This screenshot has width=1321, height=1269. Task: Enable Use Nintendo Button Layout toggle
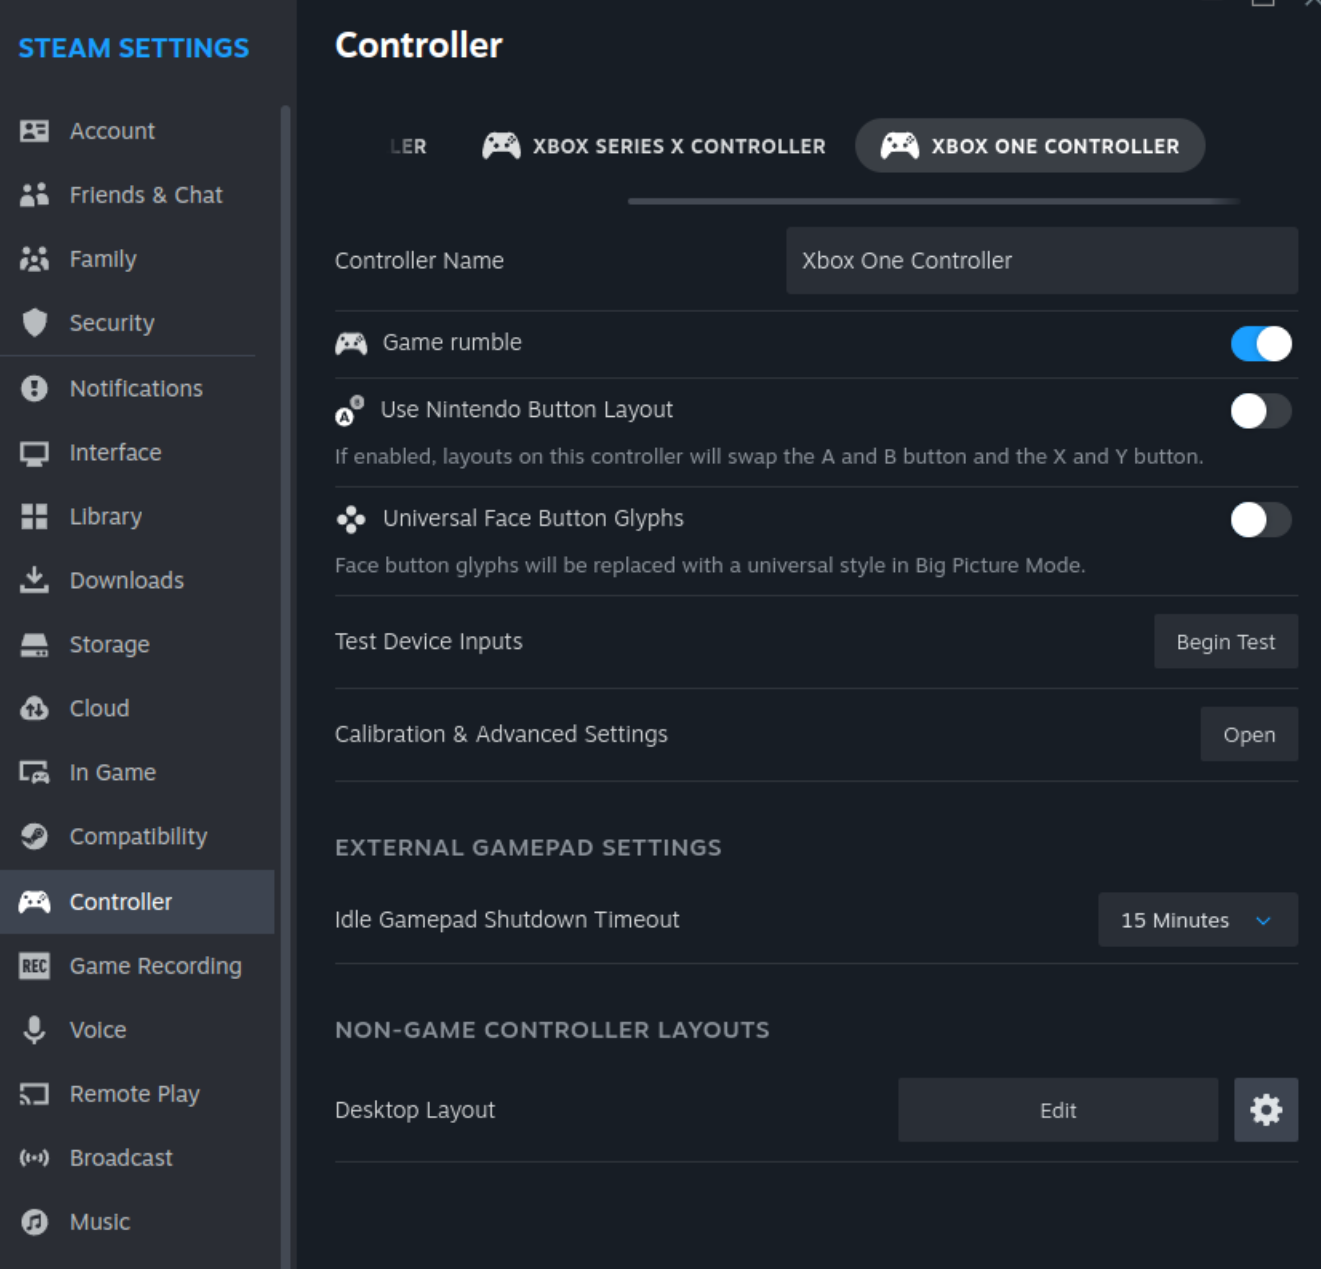[1261, 411]
